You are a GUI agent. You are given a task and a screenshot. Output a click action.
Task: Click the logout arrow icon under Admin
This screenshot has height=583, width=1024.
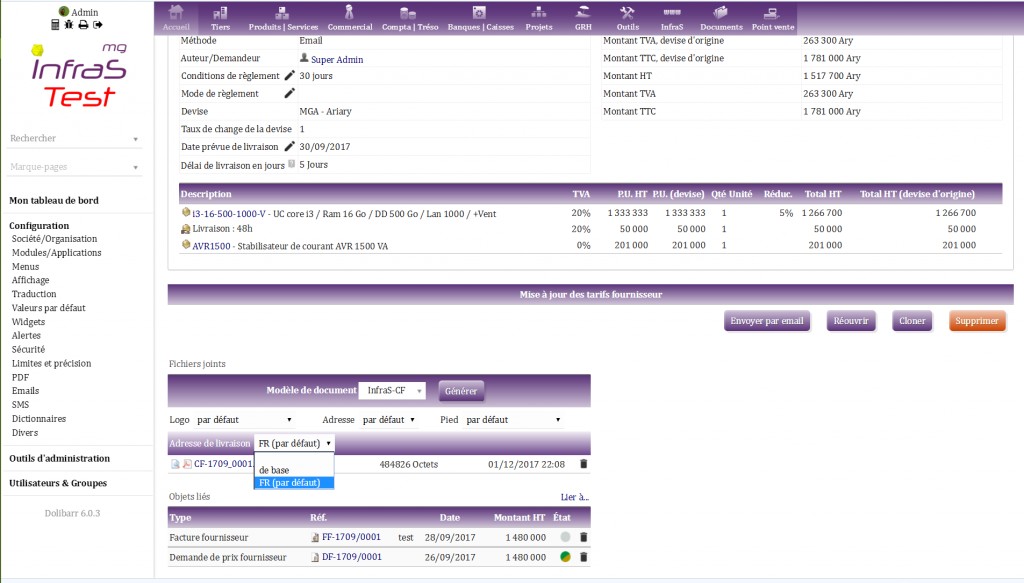[x=98, y=25]
